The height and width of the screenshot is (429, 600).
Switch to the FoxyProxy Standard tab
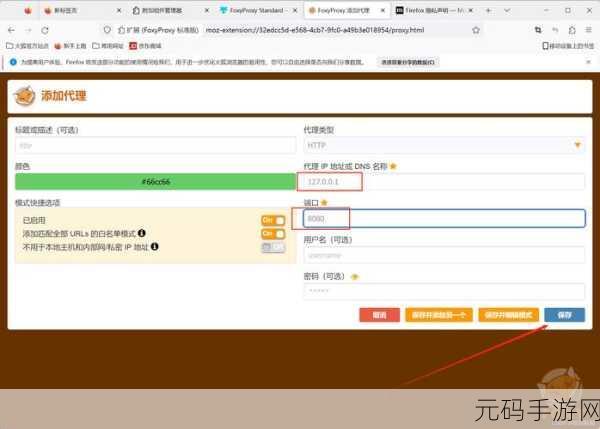coord(259,11)
